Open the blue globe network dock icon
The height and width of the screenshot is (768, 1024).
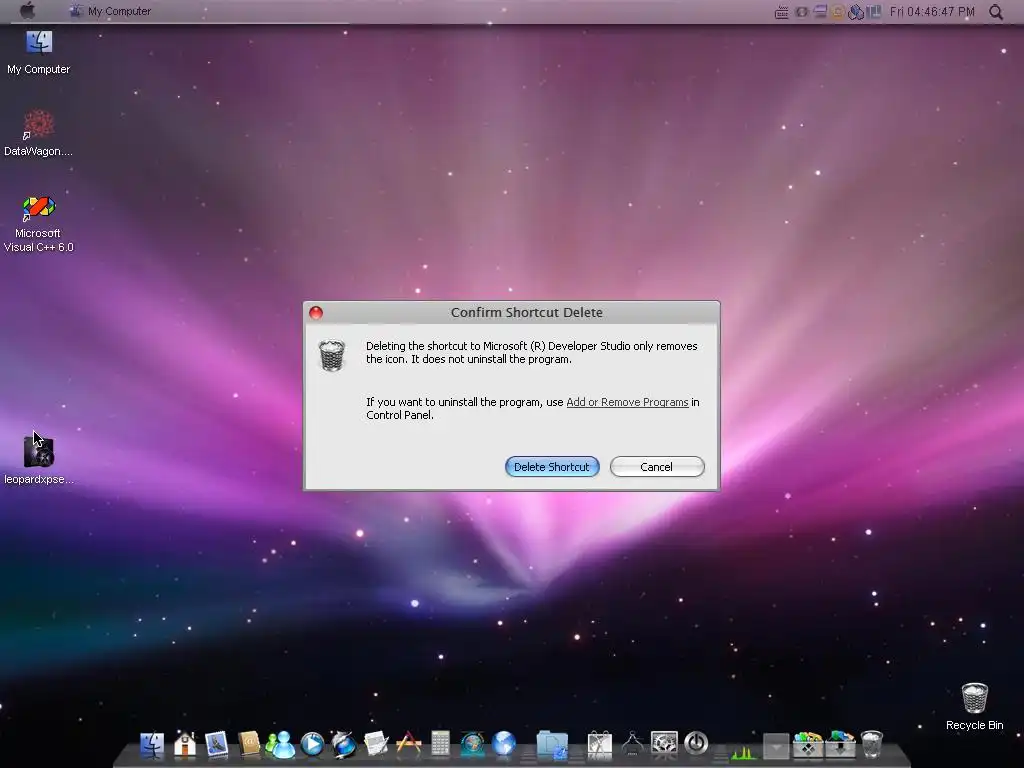pyautogui.click(x=504, y=744)
